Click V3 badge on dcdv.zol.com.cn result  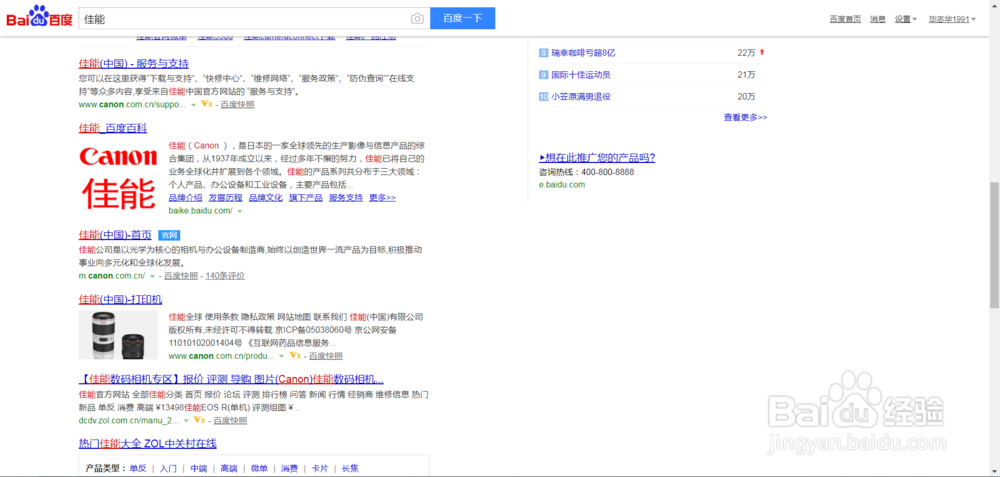199,420
